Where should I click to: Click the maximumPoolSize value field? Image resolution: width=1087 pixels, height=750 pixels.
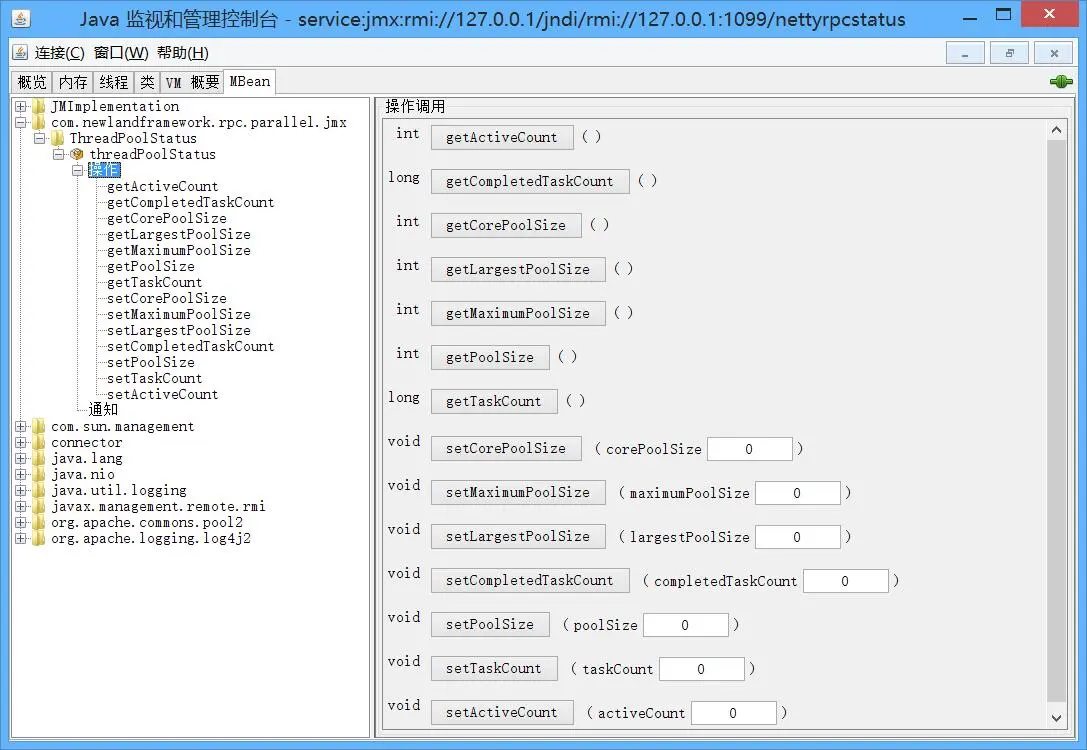(x=797, y=493)
